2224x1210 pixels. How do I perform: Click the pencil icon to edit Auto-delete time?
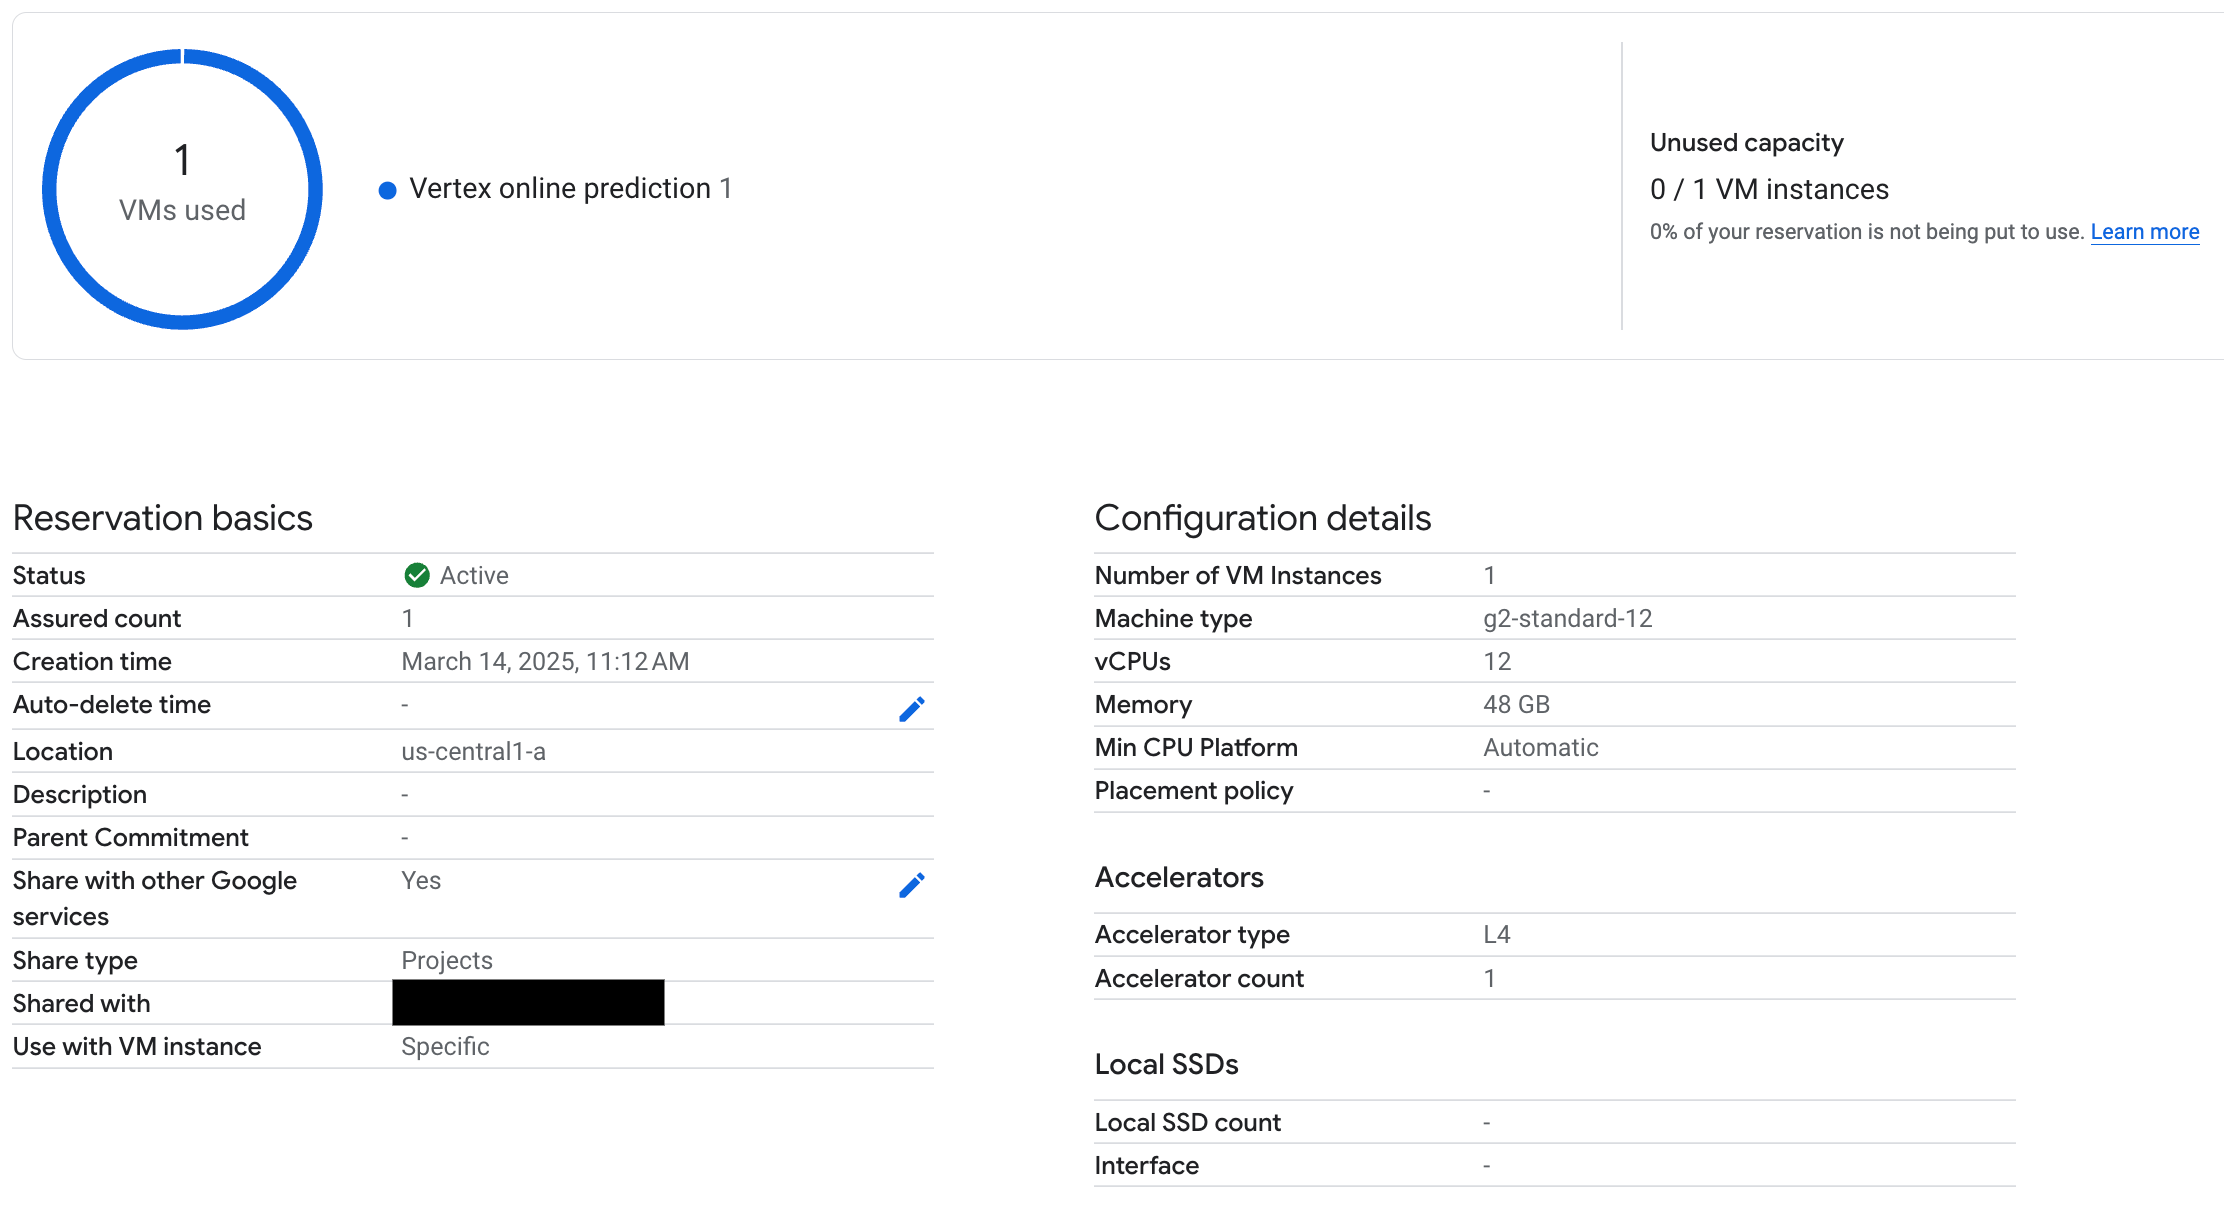tap(911, 707)
